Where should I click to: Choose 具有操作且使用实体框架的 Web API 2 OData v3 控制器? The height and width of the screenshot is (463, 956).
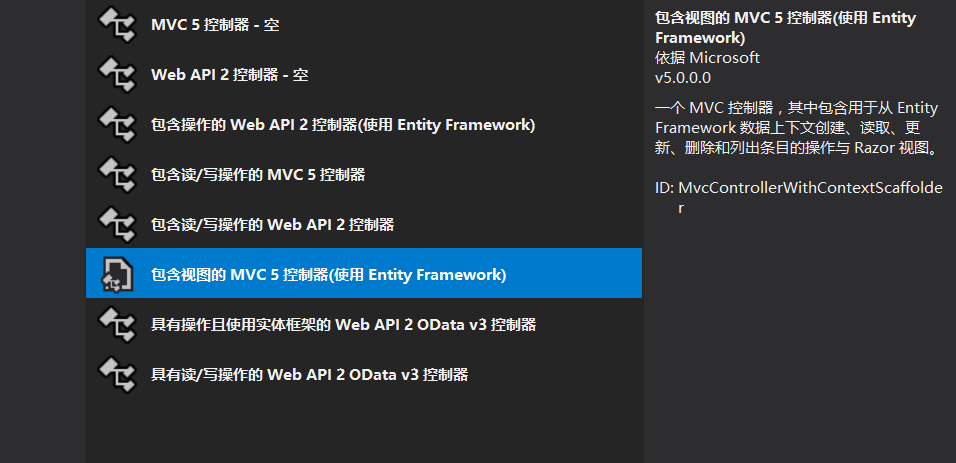point(343,324)
